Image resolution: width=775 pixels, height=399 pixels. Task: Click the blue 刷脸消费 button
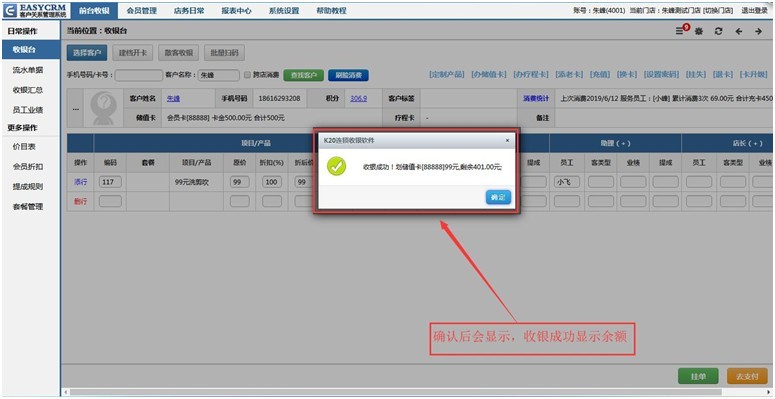tap(348, 75)
